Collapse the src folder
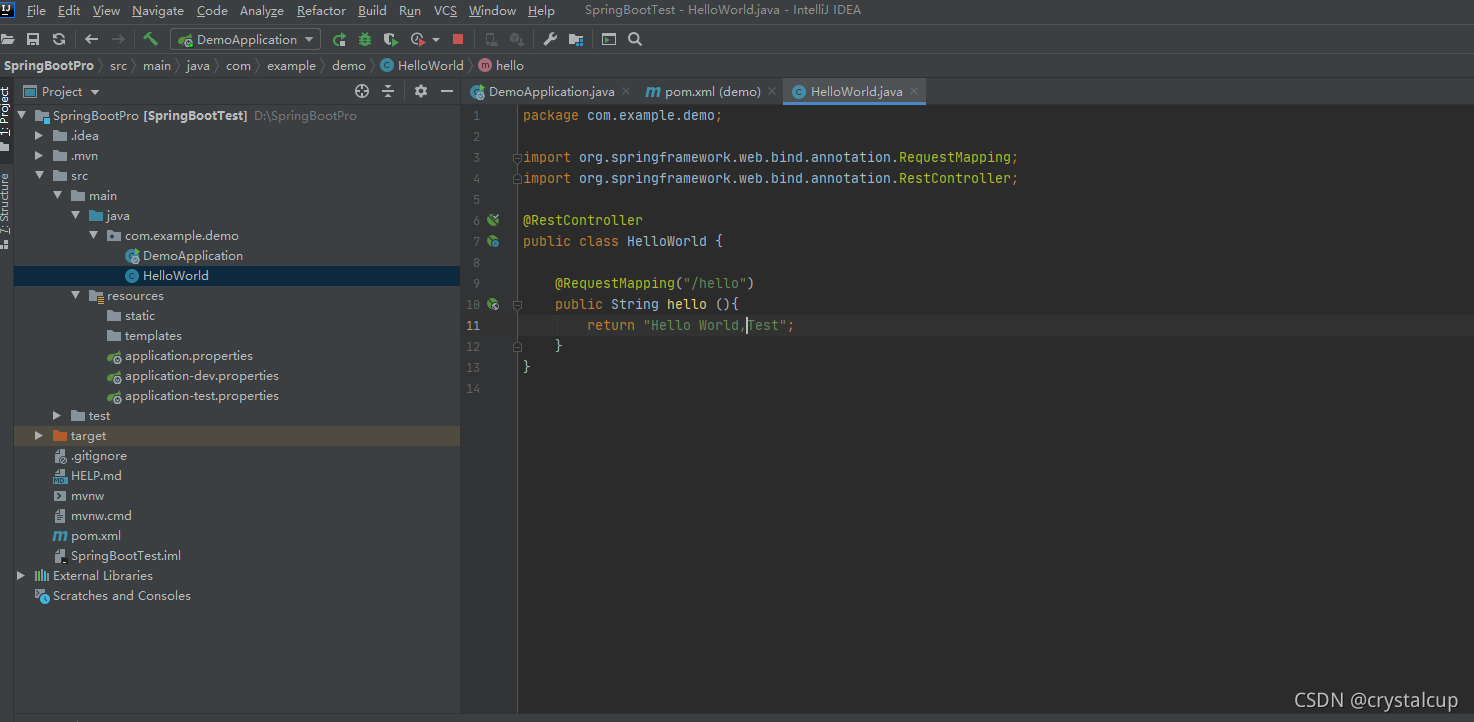The width and height of the screenshot is (1474, 722). tap(40, 175)
